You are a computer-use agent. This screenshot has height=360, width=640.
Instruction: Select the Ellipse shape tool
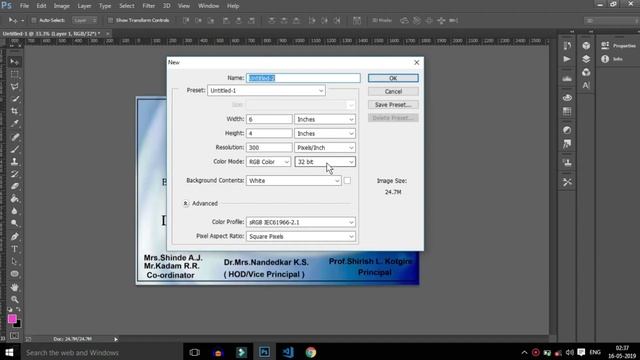[14, 273]
